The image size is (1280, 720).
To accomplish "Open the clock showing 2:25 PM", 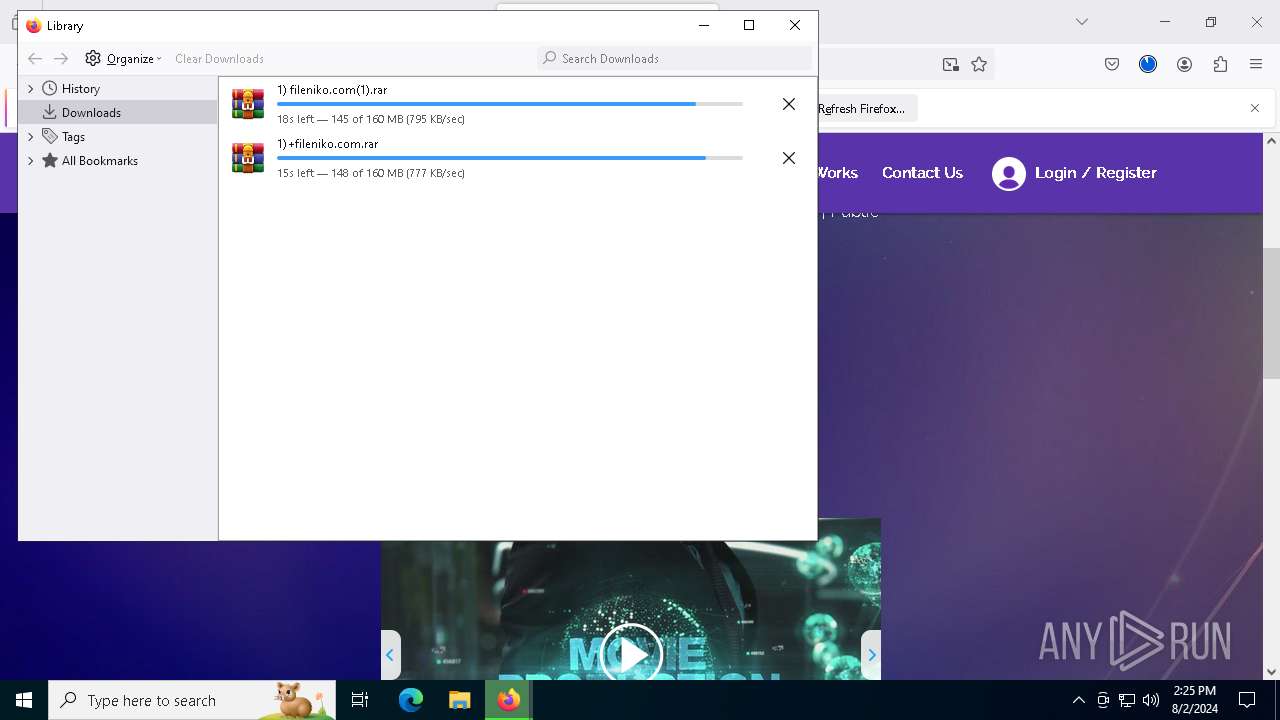I will click(x=1195, y=700).
